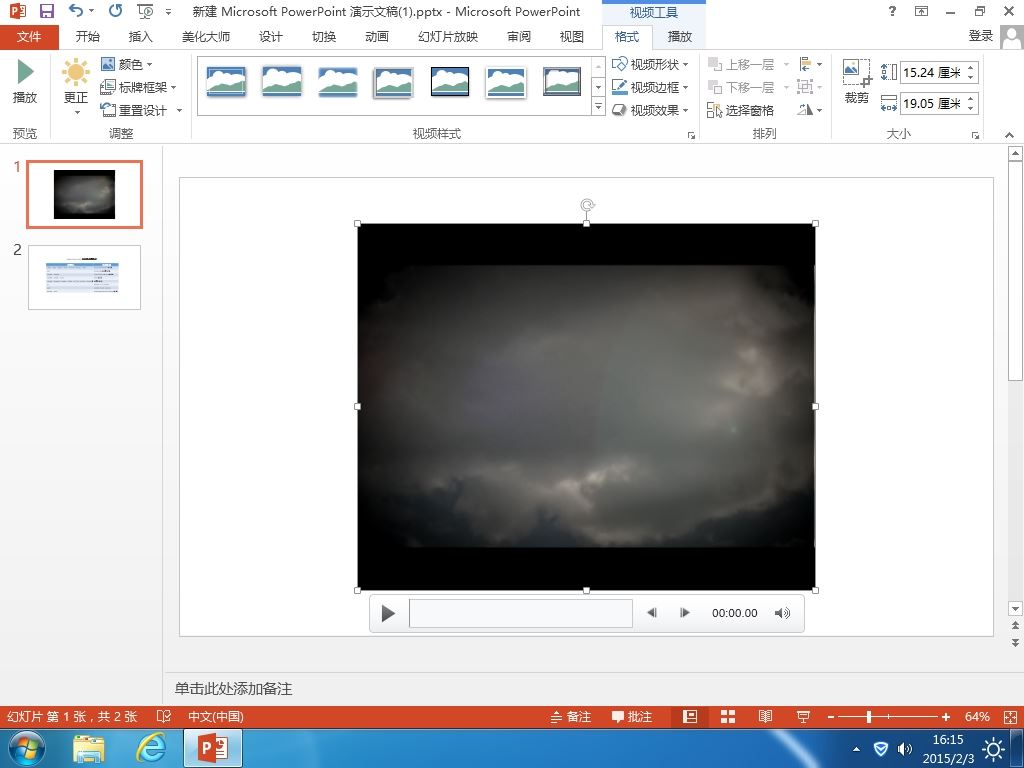Open the 更正 corrections sun icon
Viewport: 1024px width, 768px height.
(76, 72)
